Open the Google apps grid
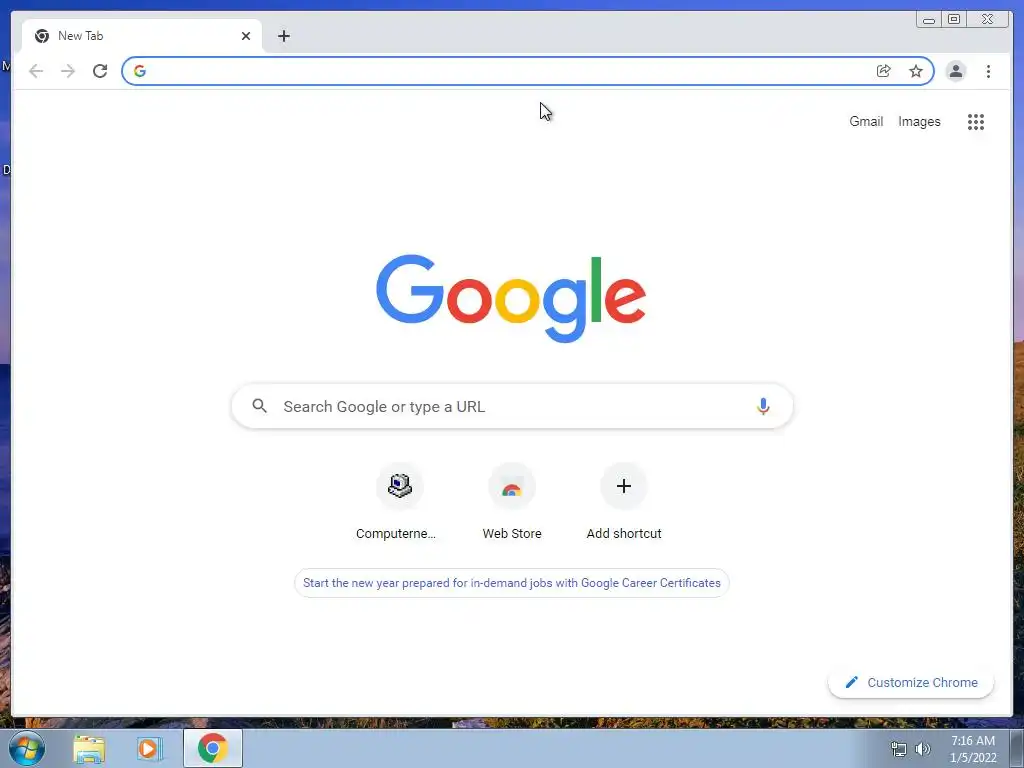 point(976,121)
